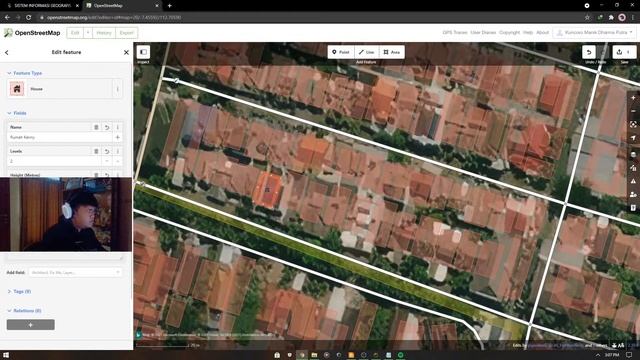Select the Area add-feature tool
Screen dimensions: 640x360
click(392, 52)
